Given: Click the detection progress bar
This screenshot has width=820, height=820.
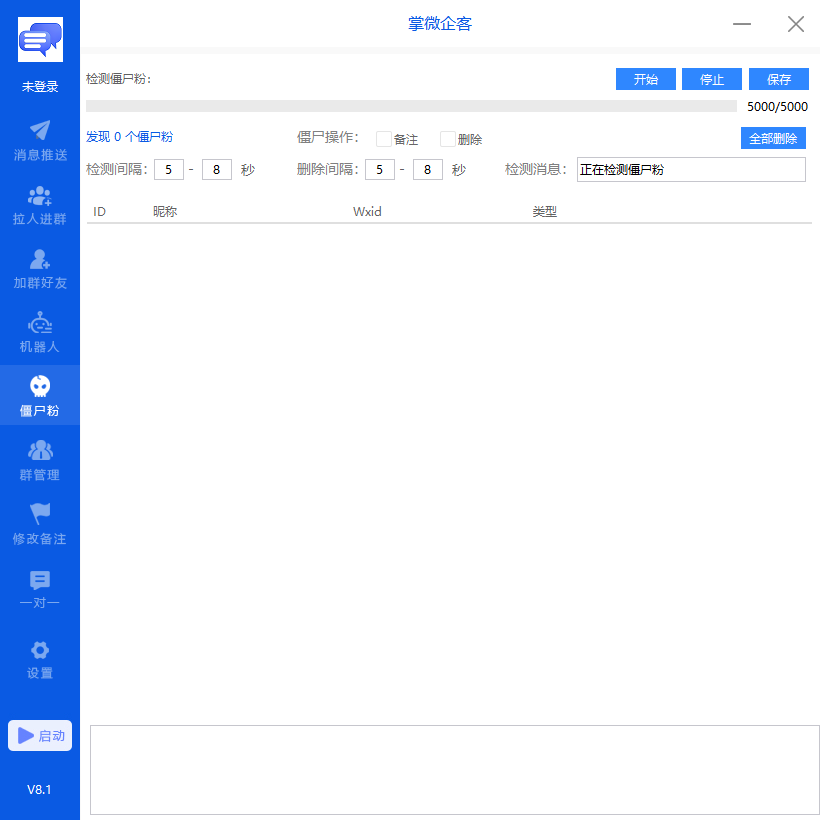Looking at the screenshot, I should 412,106.
